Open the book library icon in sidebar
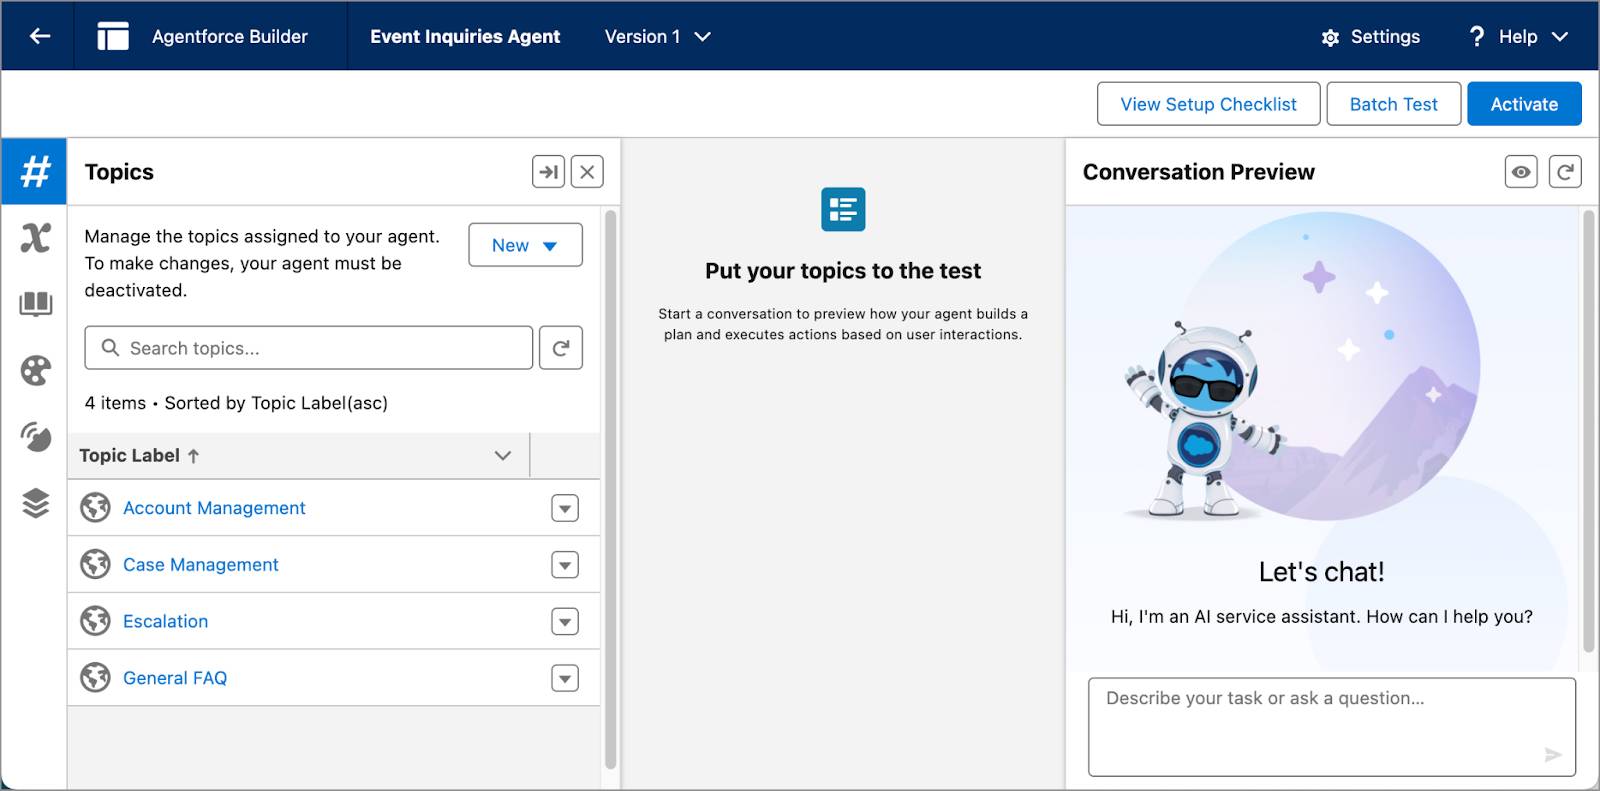This screenshot has width=1600, height=791. click(35, 304)
